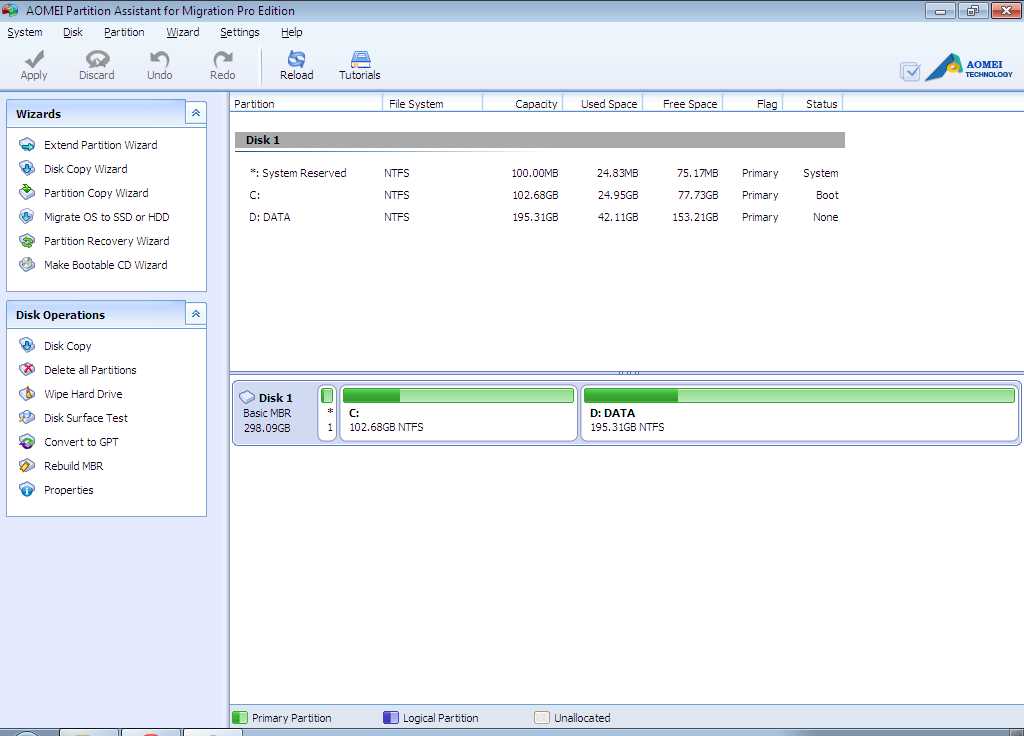Click the Wipe Hard Drive icon
The image size is (1024, 736).
pos(27,393)
